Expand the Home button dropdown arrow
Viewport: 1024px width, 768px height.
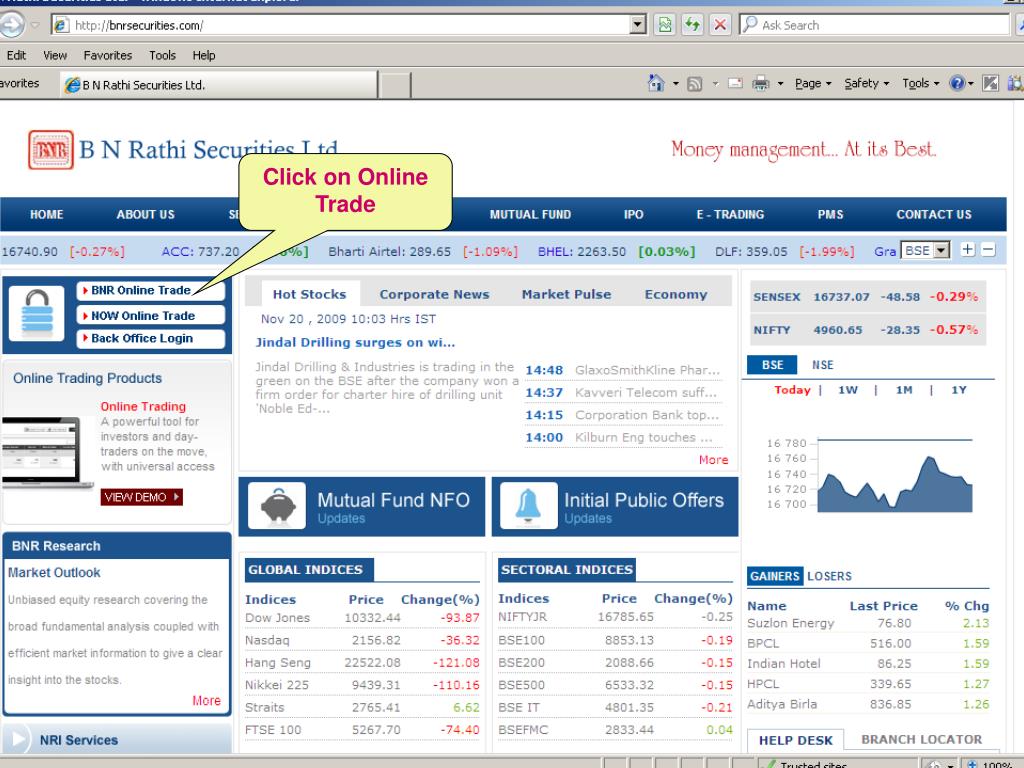[675, 84]
